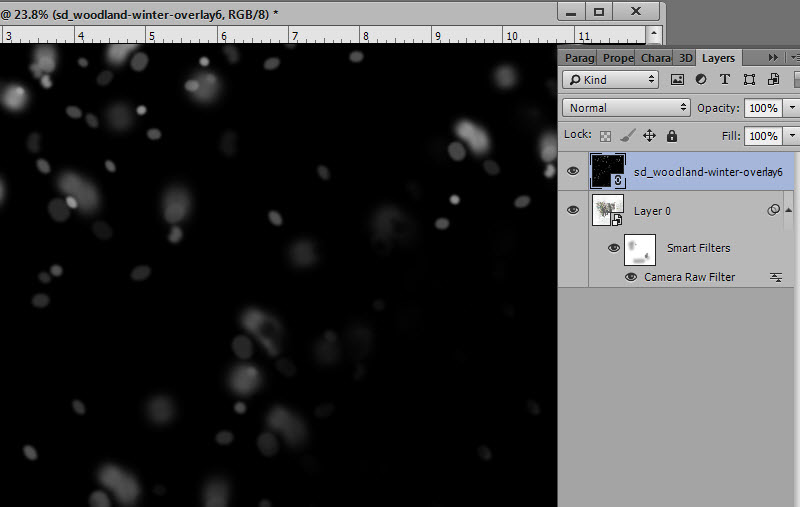800x507 pixels.
Task: Lock image pixels brush icon
Action: (x=628, y=135)
